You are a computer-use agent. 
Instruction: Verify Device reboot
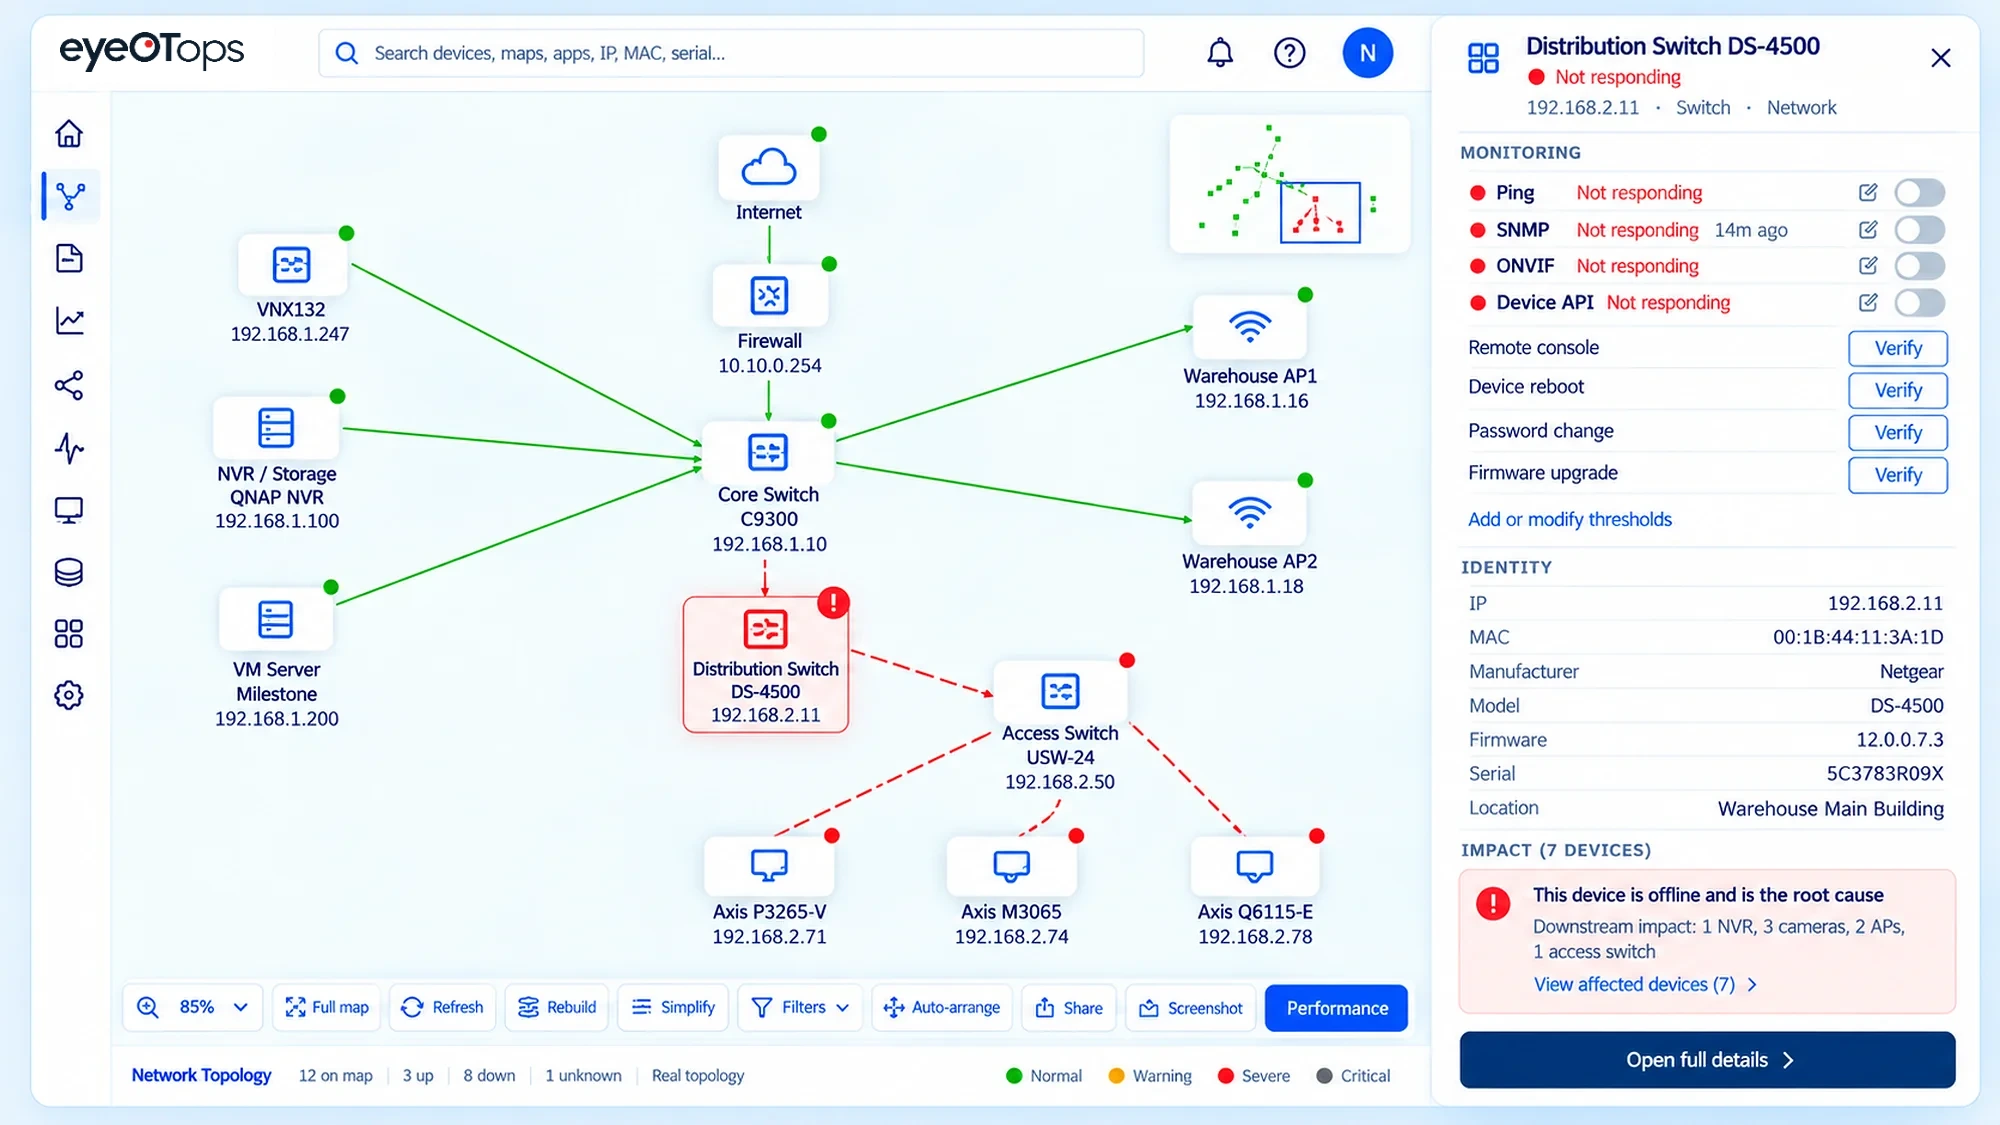pyautogui.click(x=1898, y=390)
